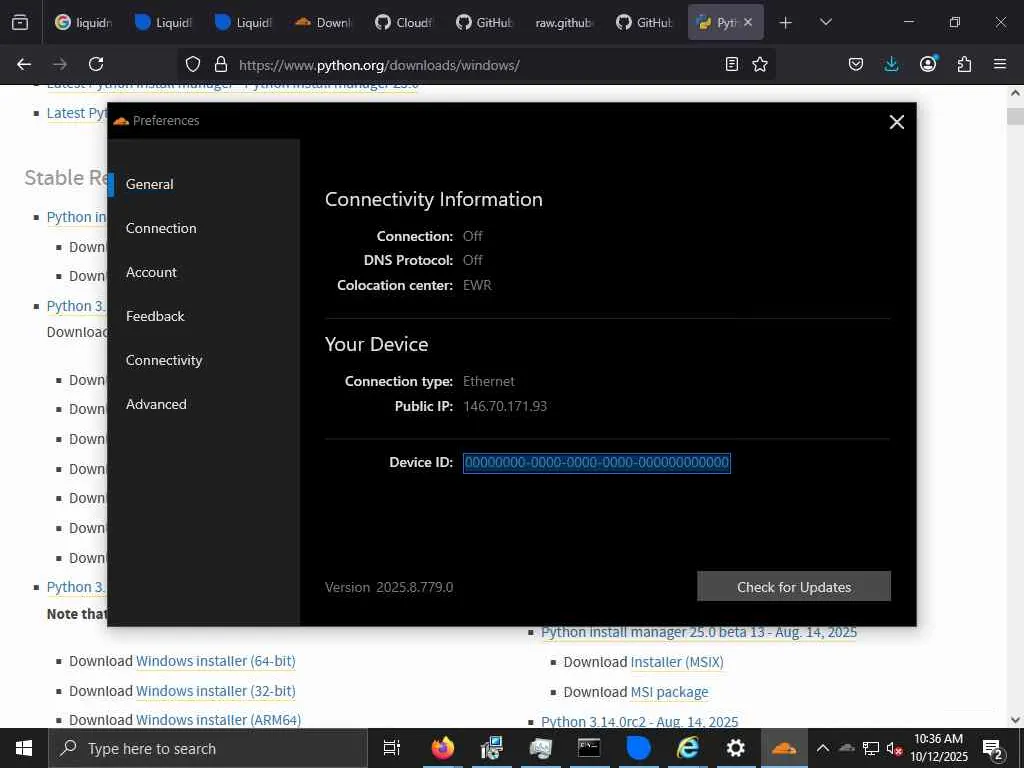The image size is (1024, 768).
Task: Click the Cloudflare WARP taskbar icon
Action: (x=784, y=748)
